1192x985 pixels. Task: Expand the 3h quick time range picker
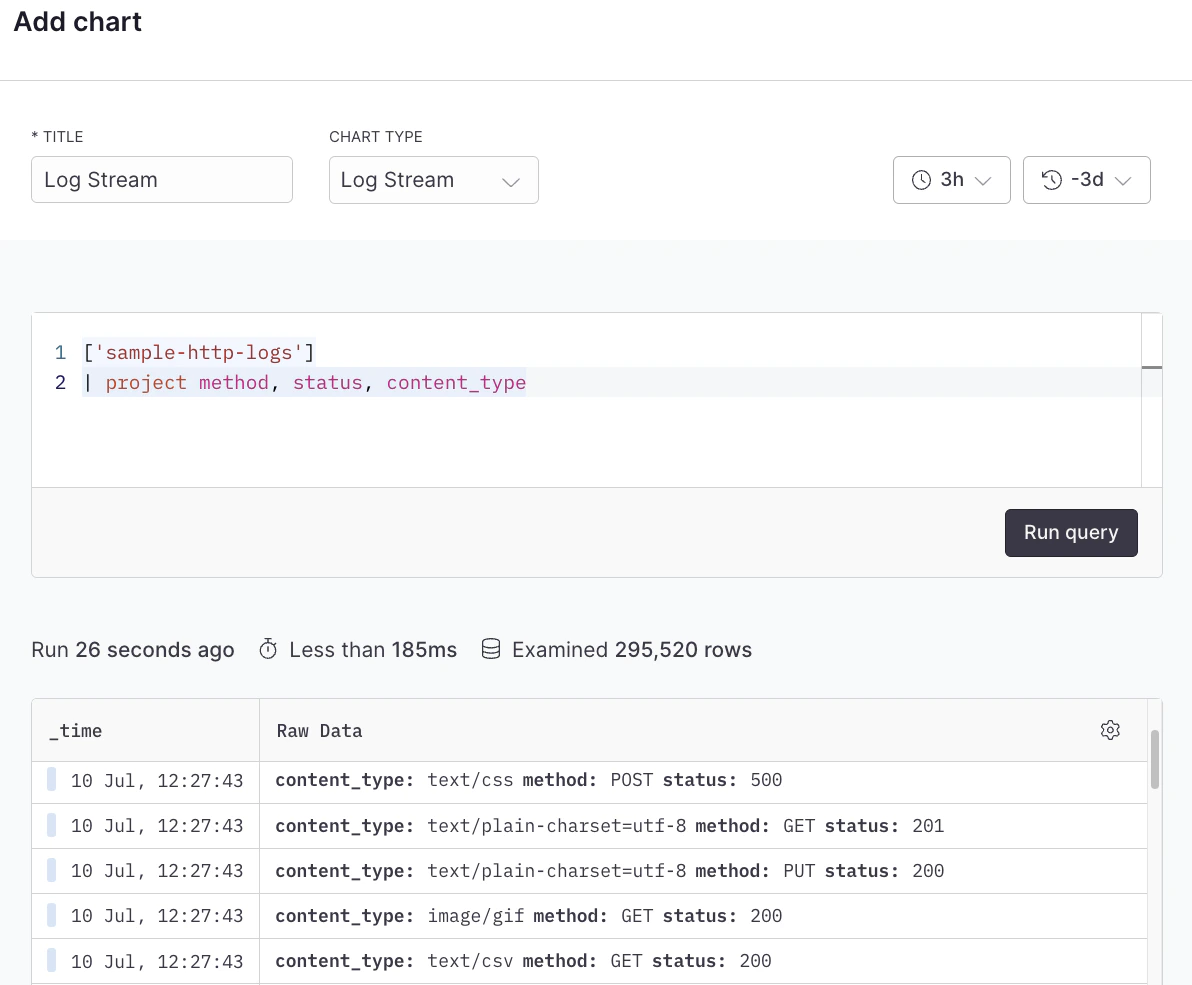click(951, 180)
